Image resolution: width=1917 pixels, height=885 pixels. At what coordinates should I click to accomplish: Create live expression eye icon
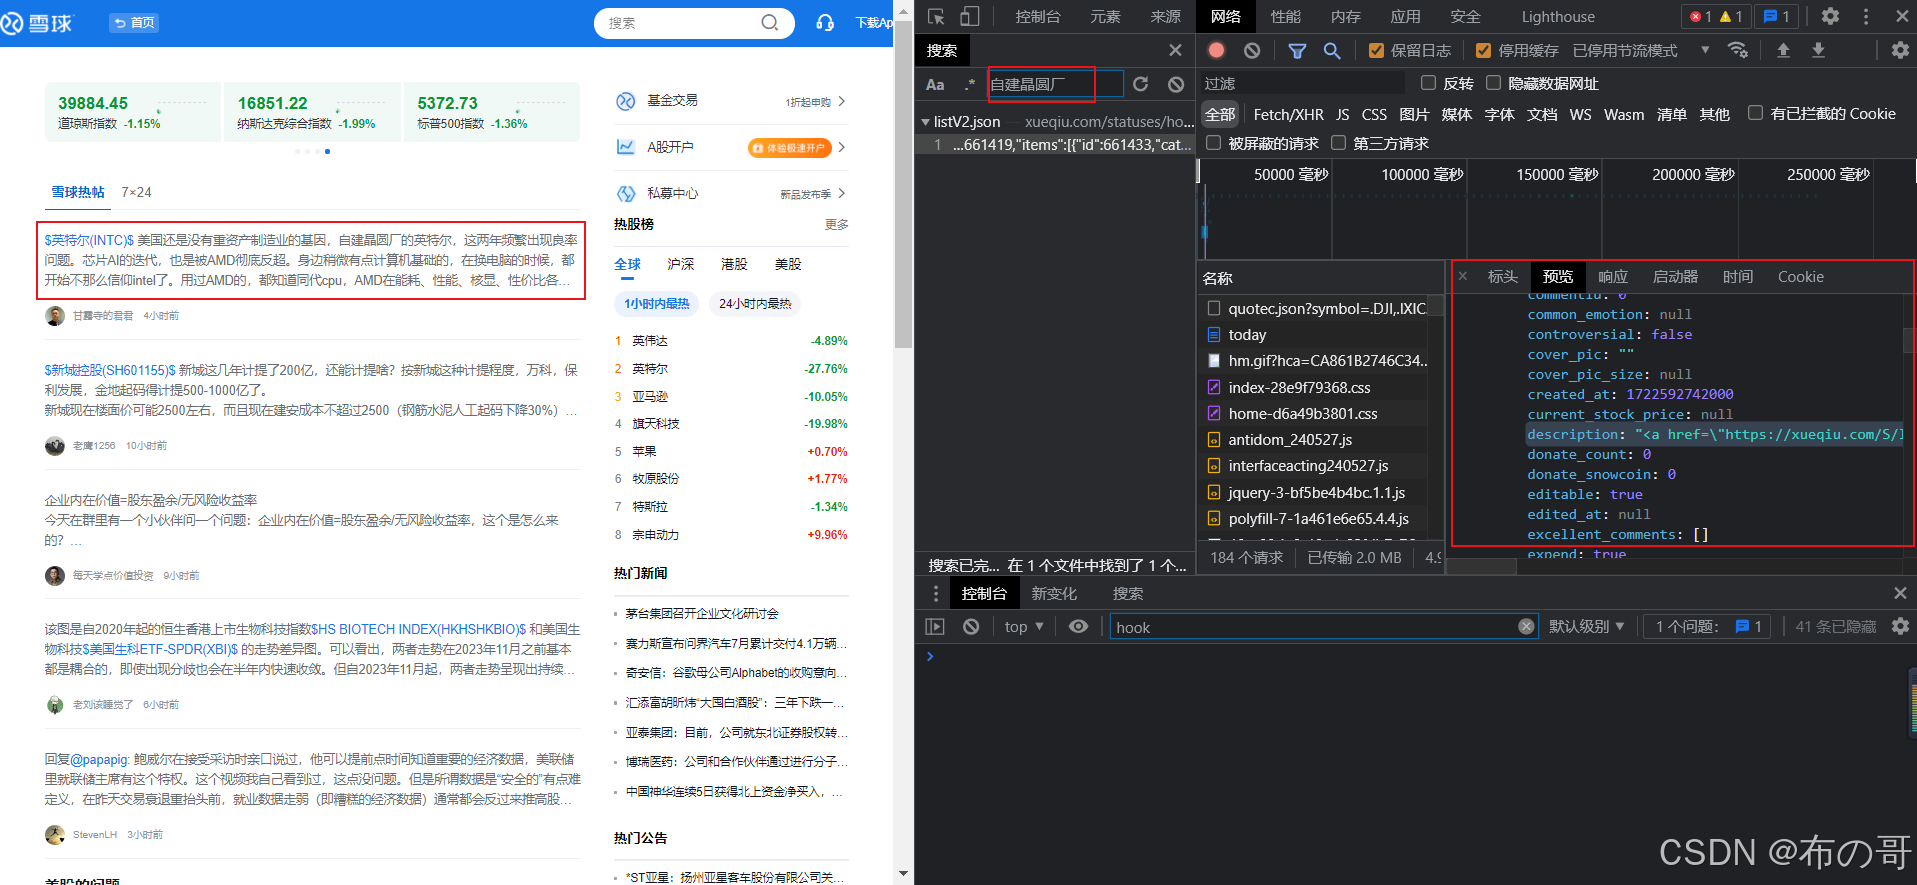pos(1078,626)
